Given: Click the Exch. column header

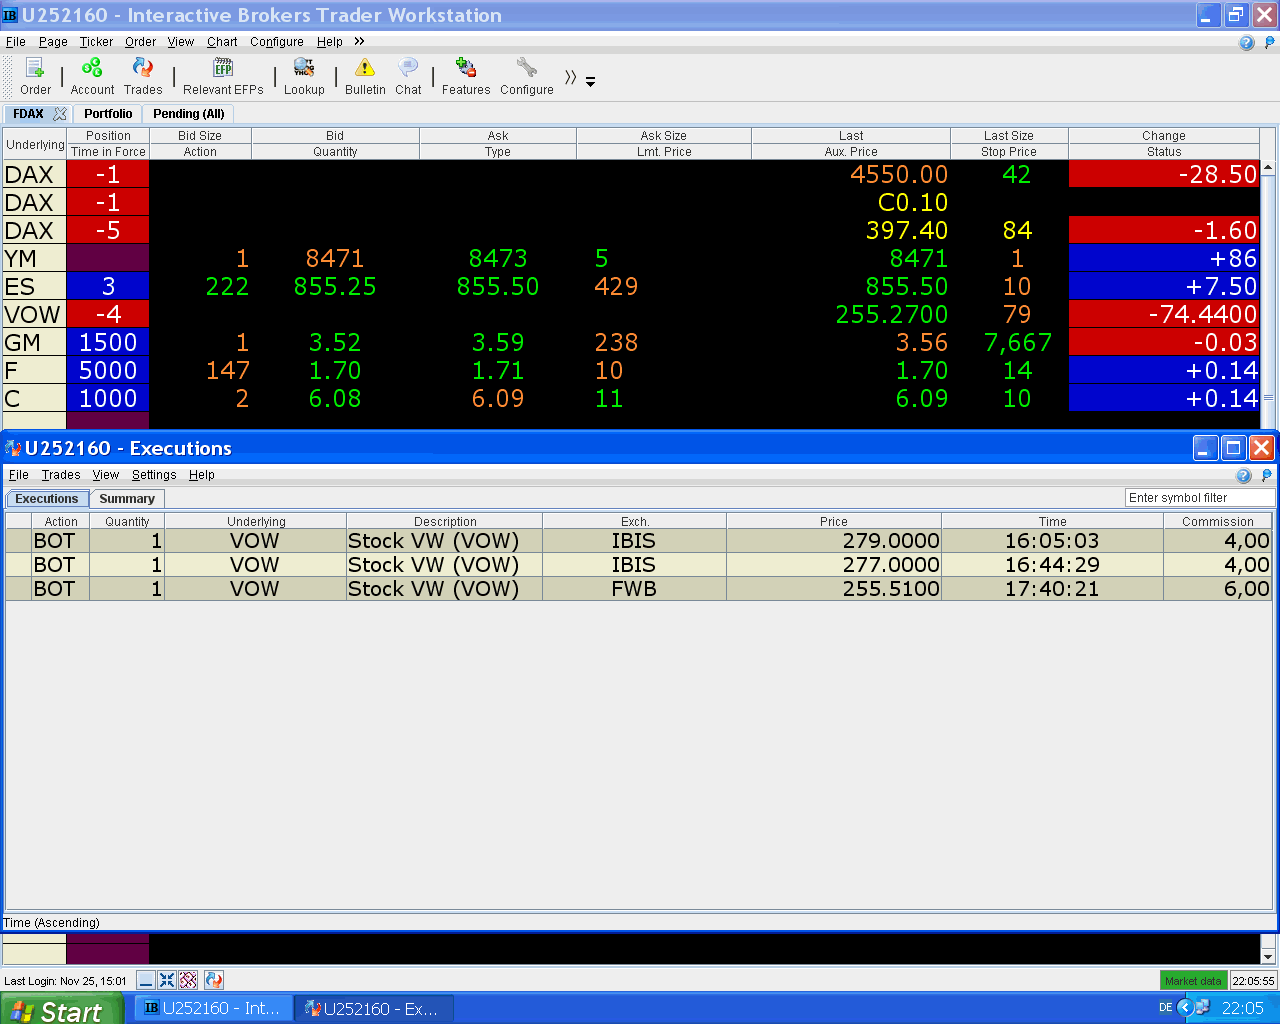Looking at the screenshot, I should click(635, 521).
